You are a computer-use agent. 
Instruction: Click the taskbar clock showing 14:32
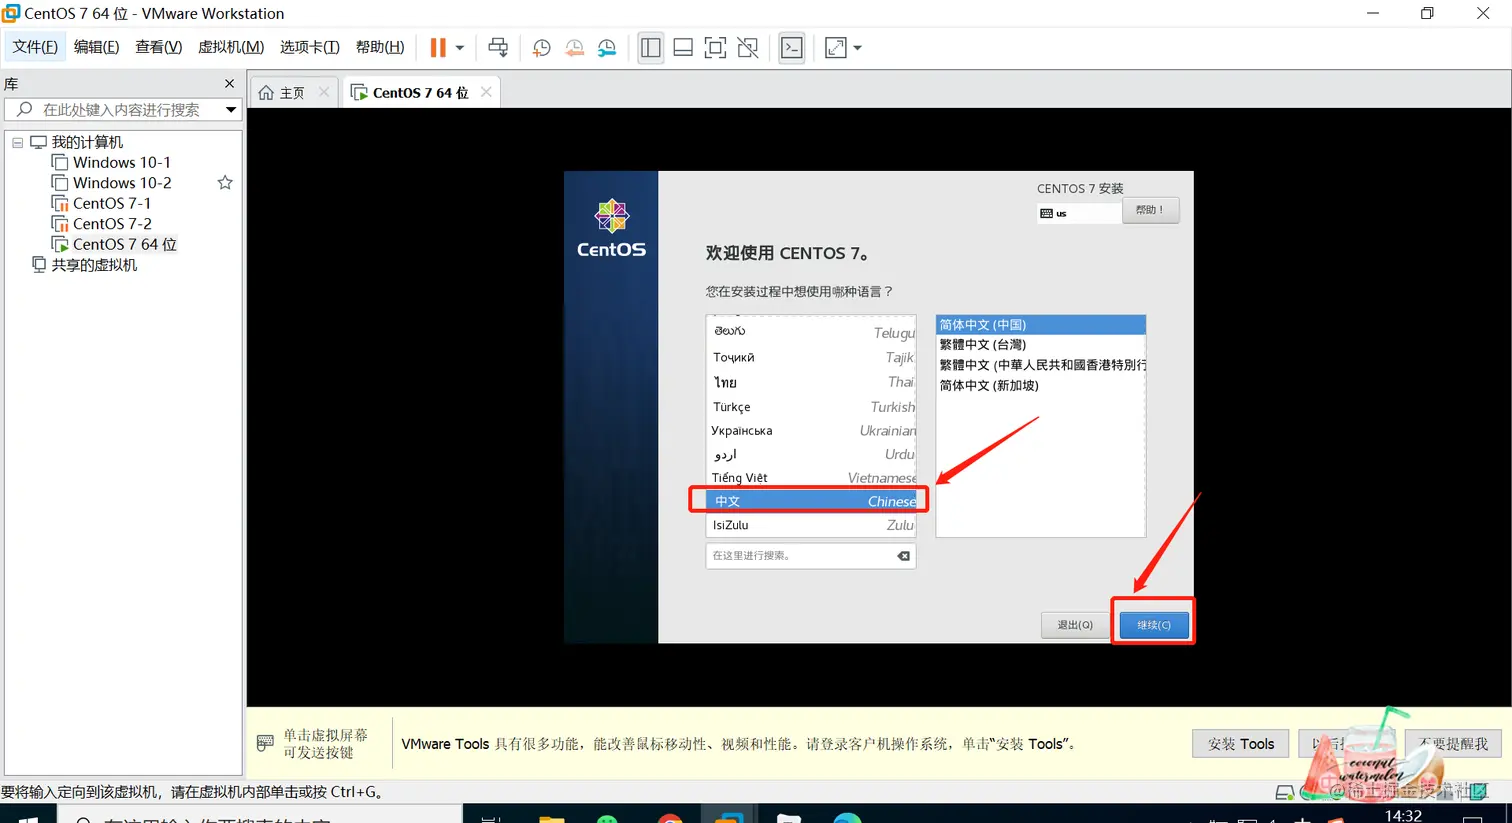[x=1403, y=816]
